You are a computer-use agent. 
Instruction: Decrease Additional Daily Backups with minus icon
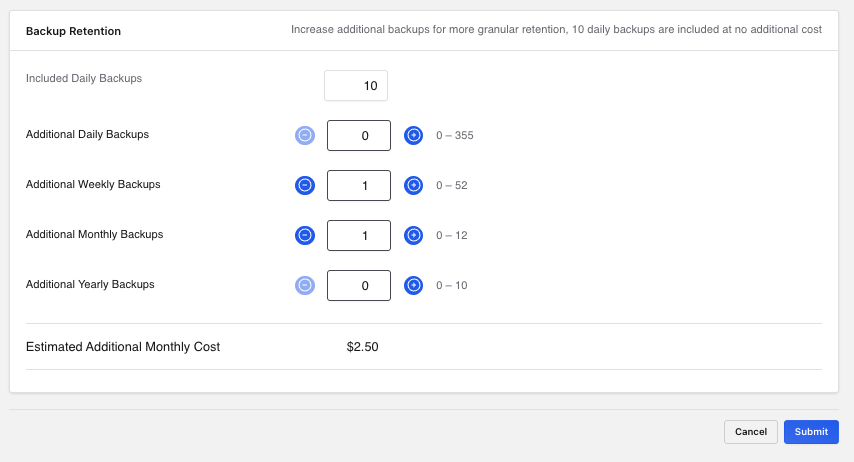[x=305, y=135]
